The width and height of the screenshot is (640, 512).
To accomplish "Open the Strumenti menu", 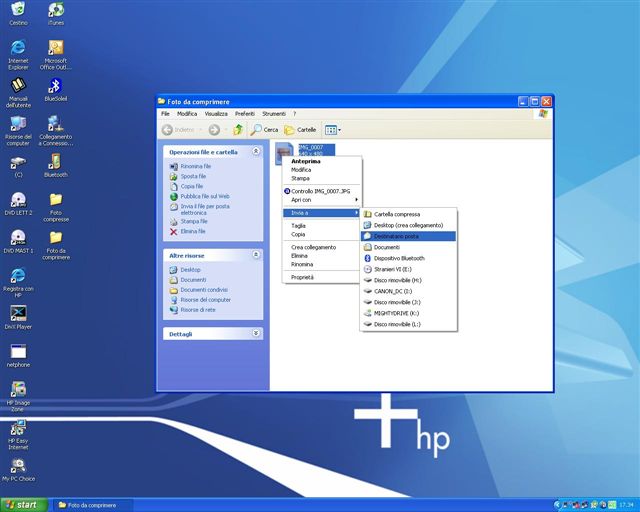I will tap(274, 114).
